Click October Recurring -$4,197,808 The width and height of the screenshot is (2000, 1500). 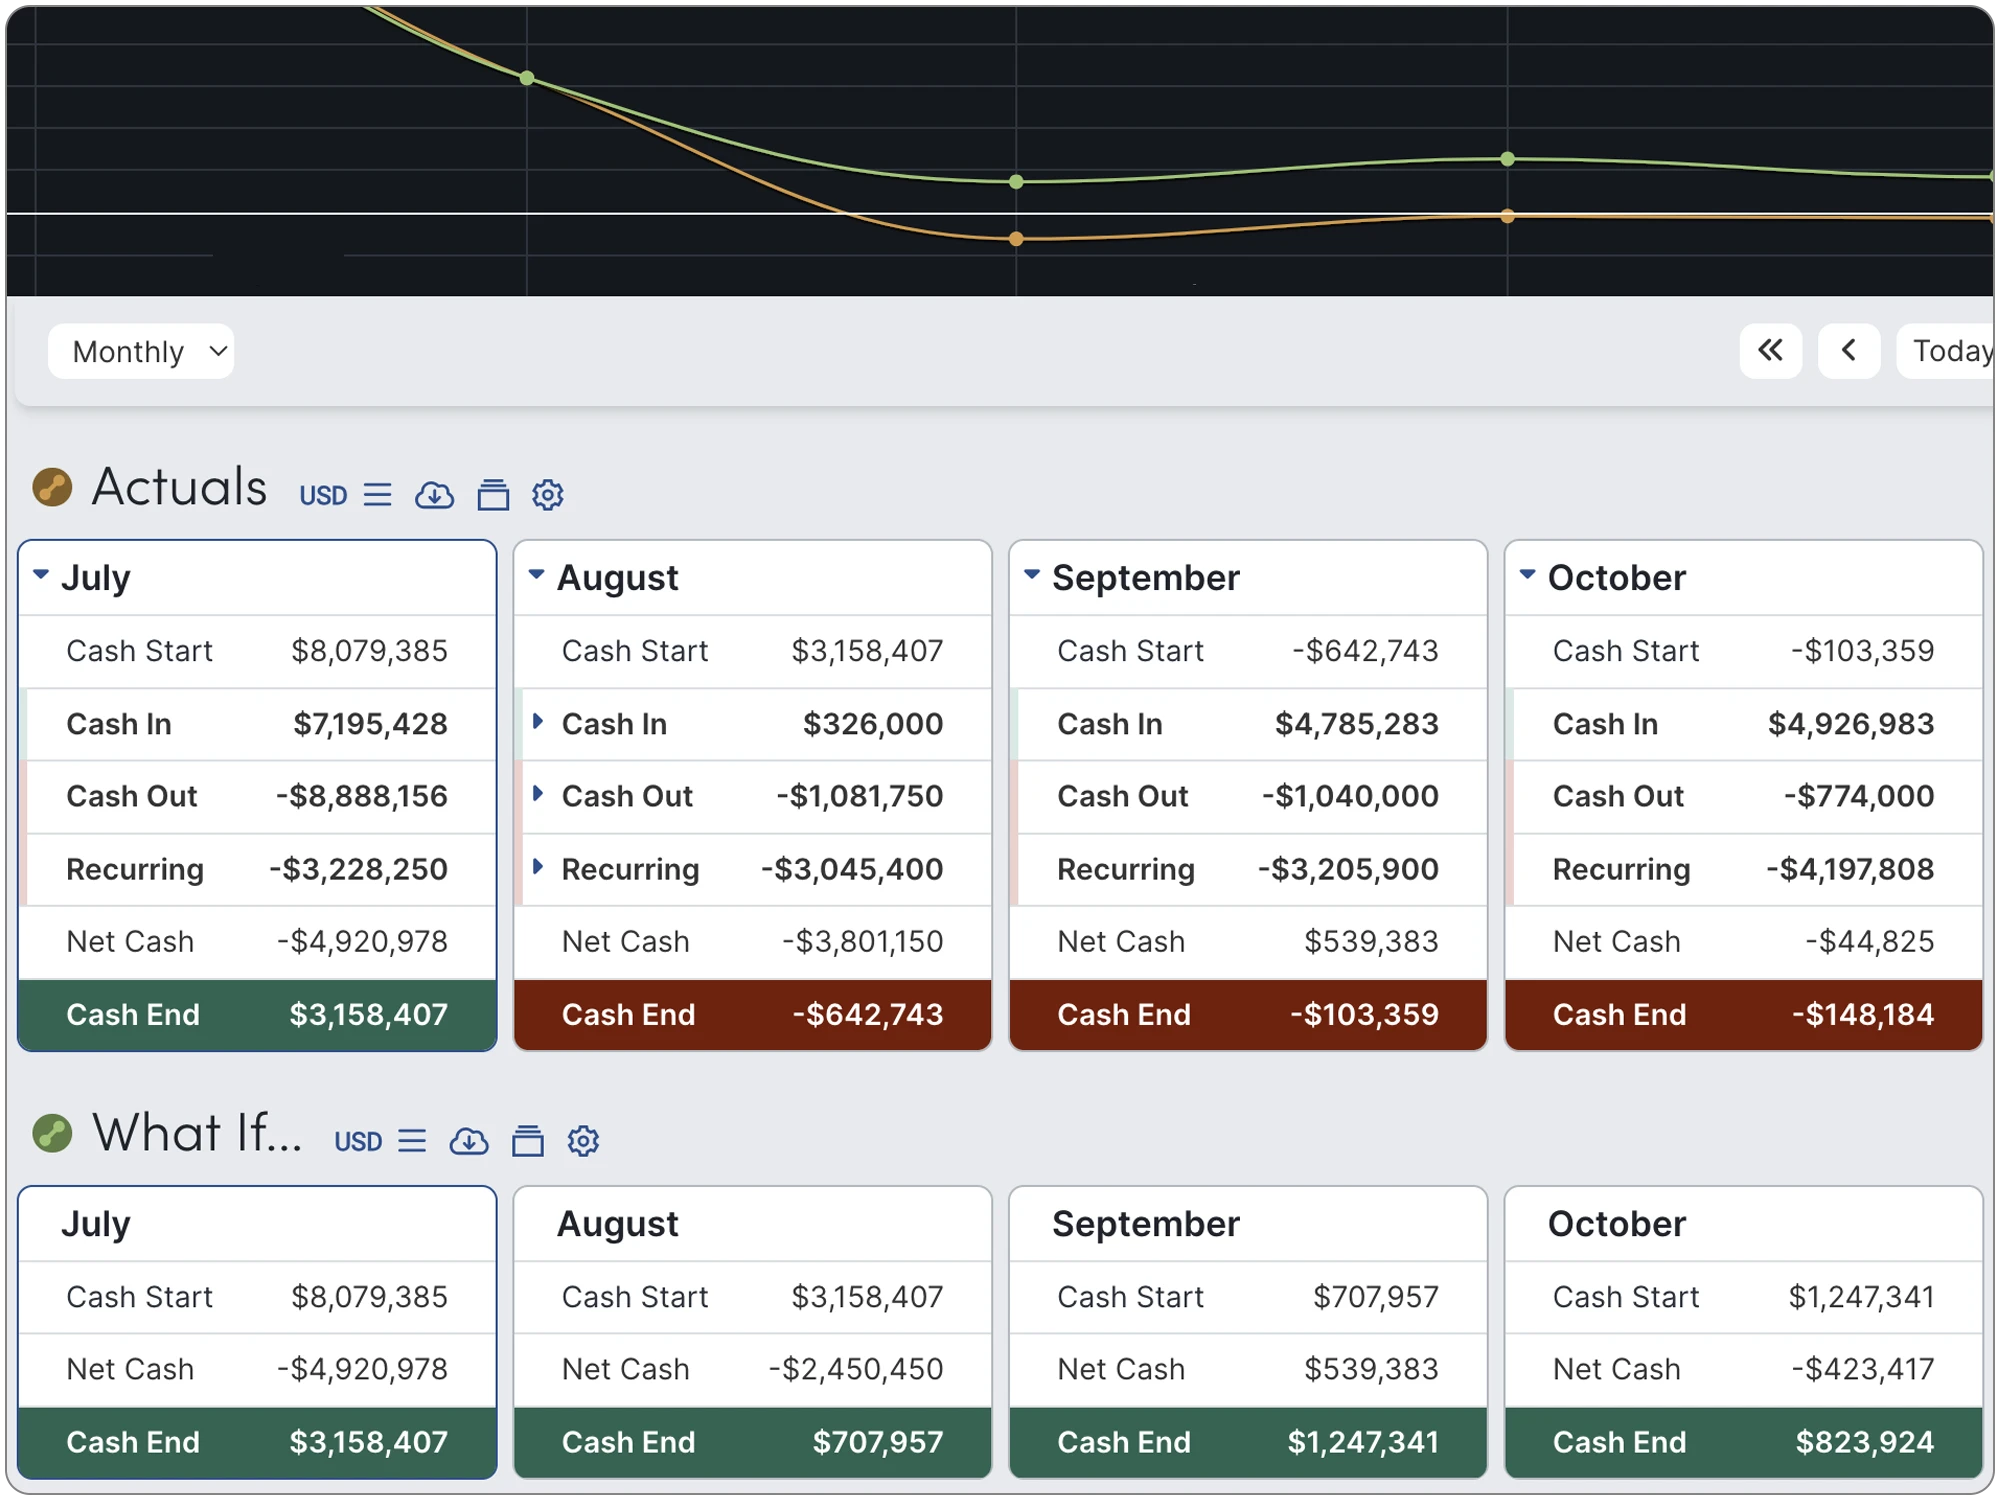tap(1850, 870)
